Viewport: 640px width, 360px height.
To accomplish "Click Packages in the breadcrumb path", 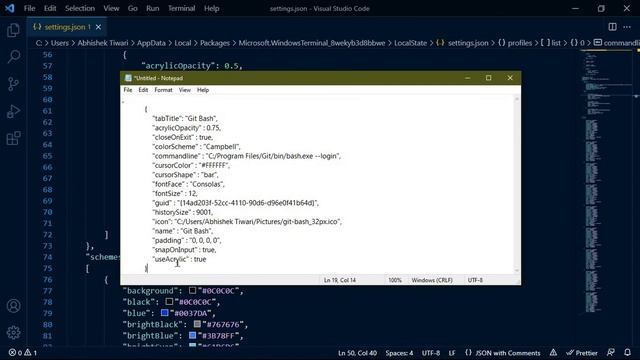I will [x=215, y=43].
